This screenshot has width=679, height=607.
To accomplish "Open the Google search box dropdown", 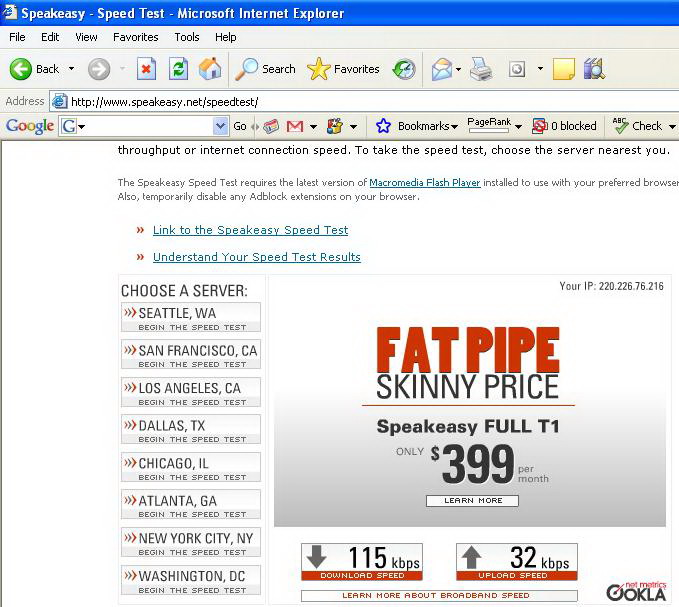I will click(221, 126).
